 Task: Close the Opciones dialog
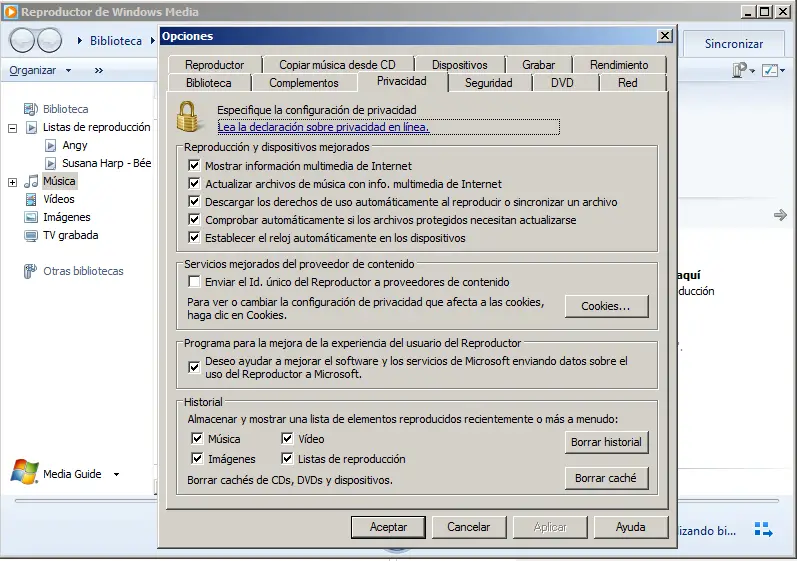664,36
